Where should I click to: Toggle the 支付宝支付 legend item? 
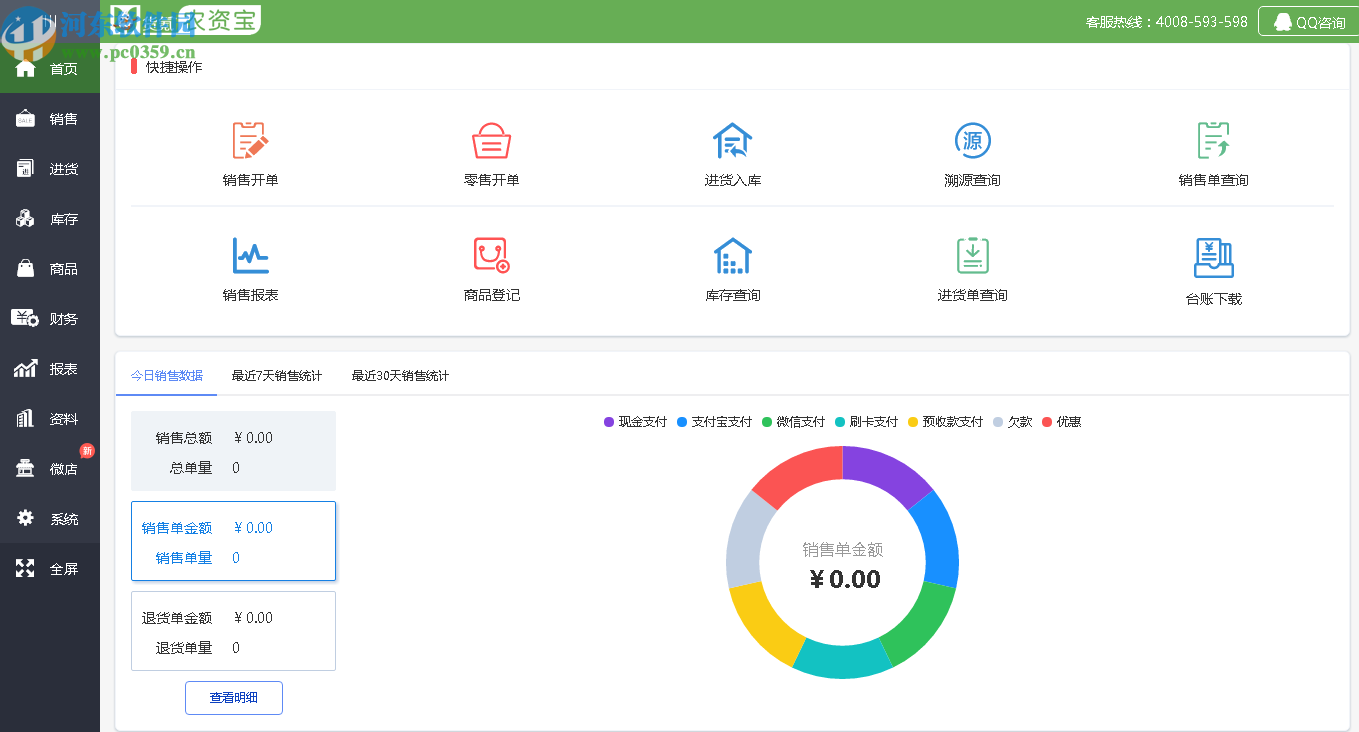click(x=714, y=422)
